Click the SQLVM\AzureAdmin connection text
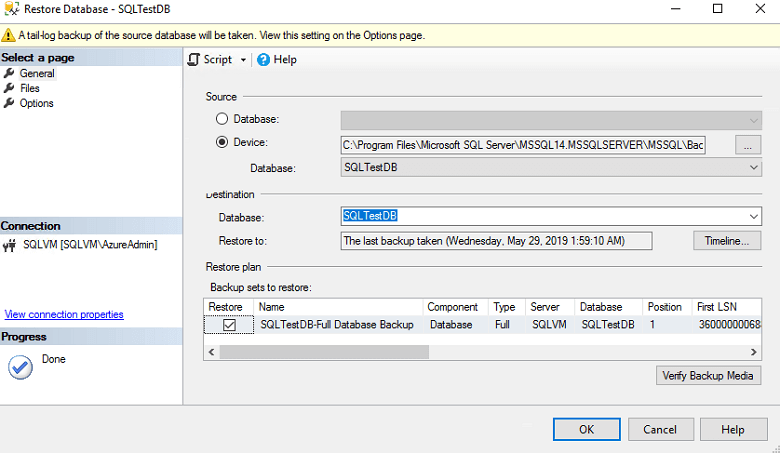 [90, 245]
